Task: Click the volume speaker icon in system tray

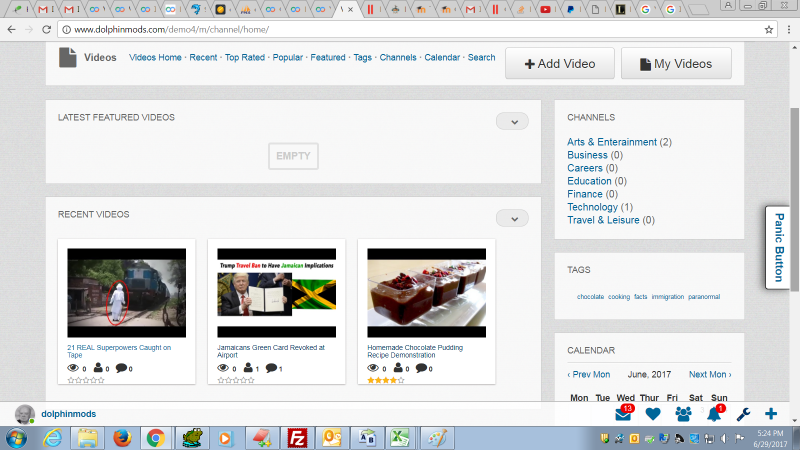Action: coord(724,438)
